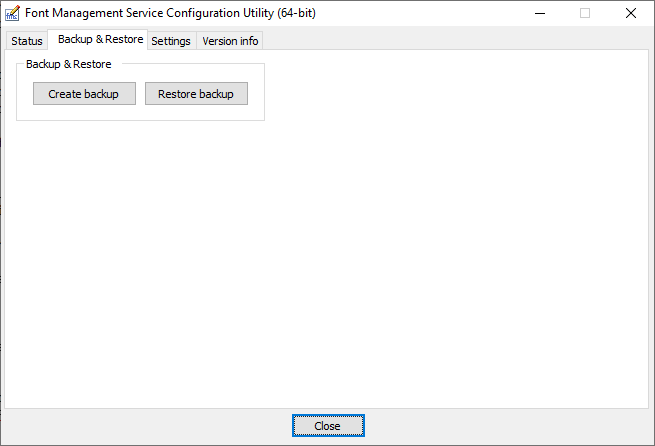Screen dimensions: 655x446
Task: Click empty title bar space after the title
Action: coord(420,14)
